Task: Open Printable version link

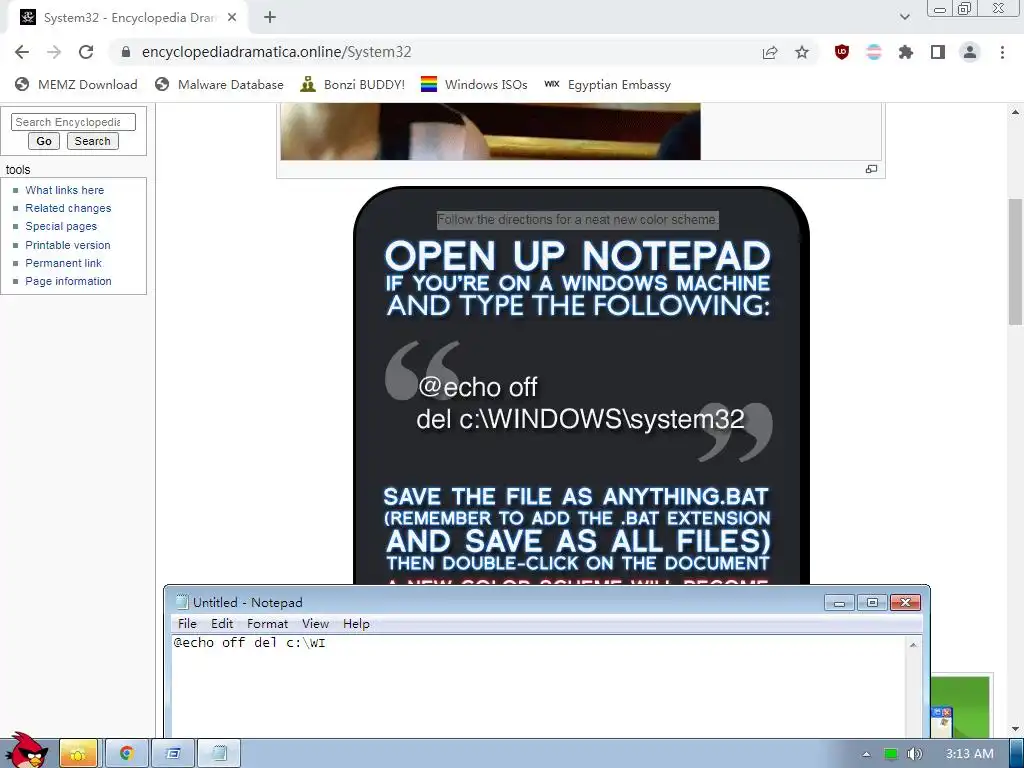Action: click(x=68, y=245)
